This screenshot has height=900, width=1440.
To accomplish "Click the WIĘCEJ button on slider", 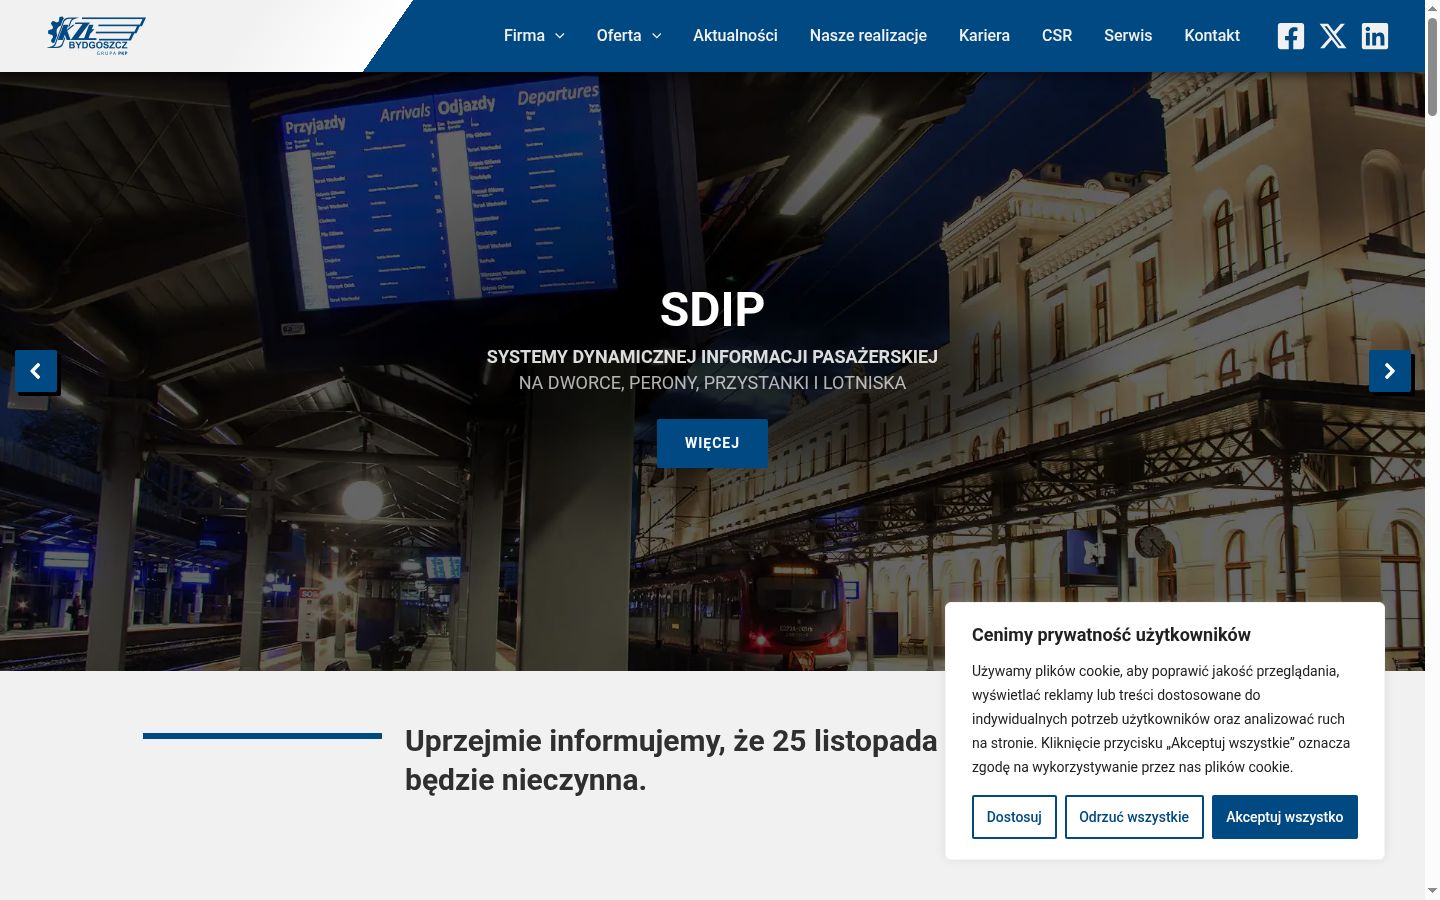I will tap(712, 443).
